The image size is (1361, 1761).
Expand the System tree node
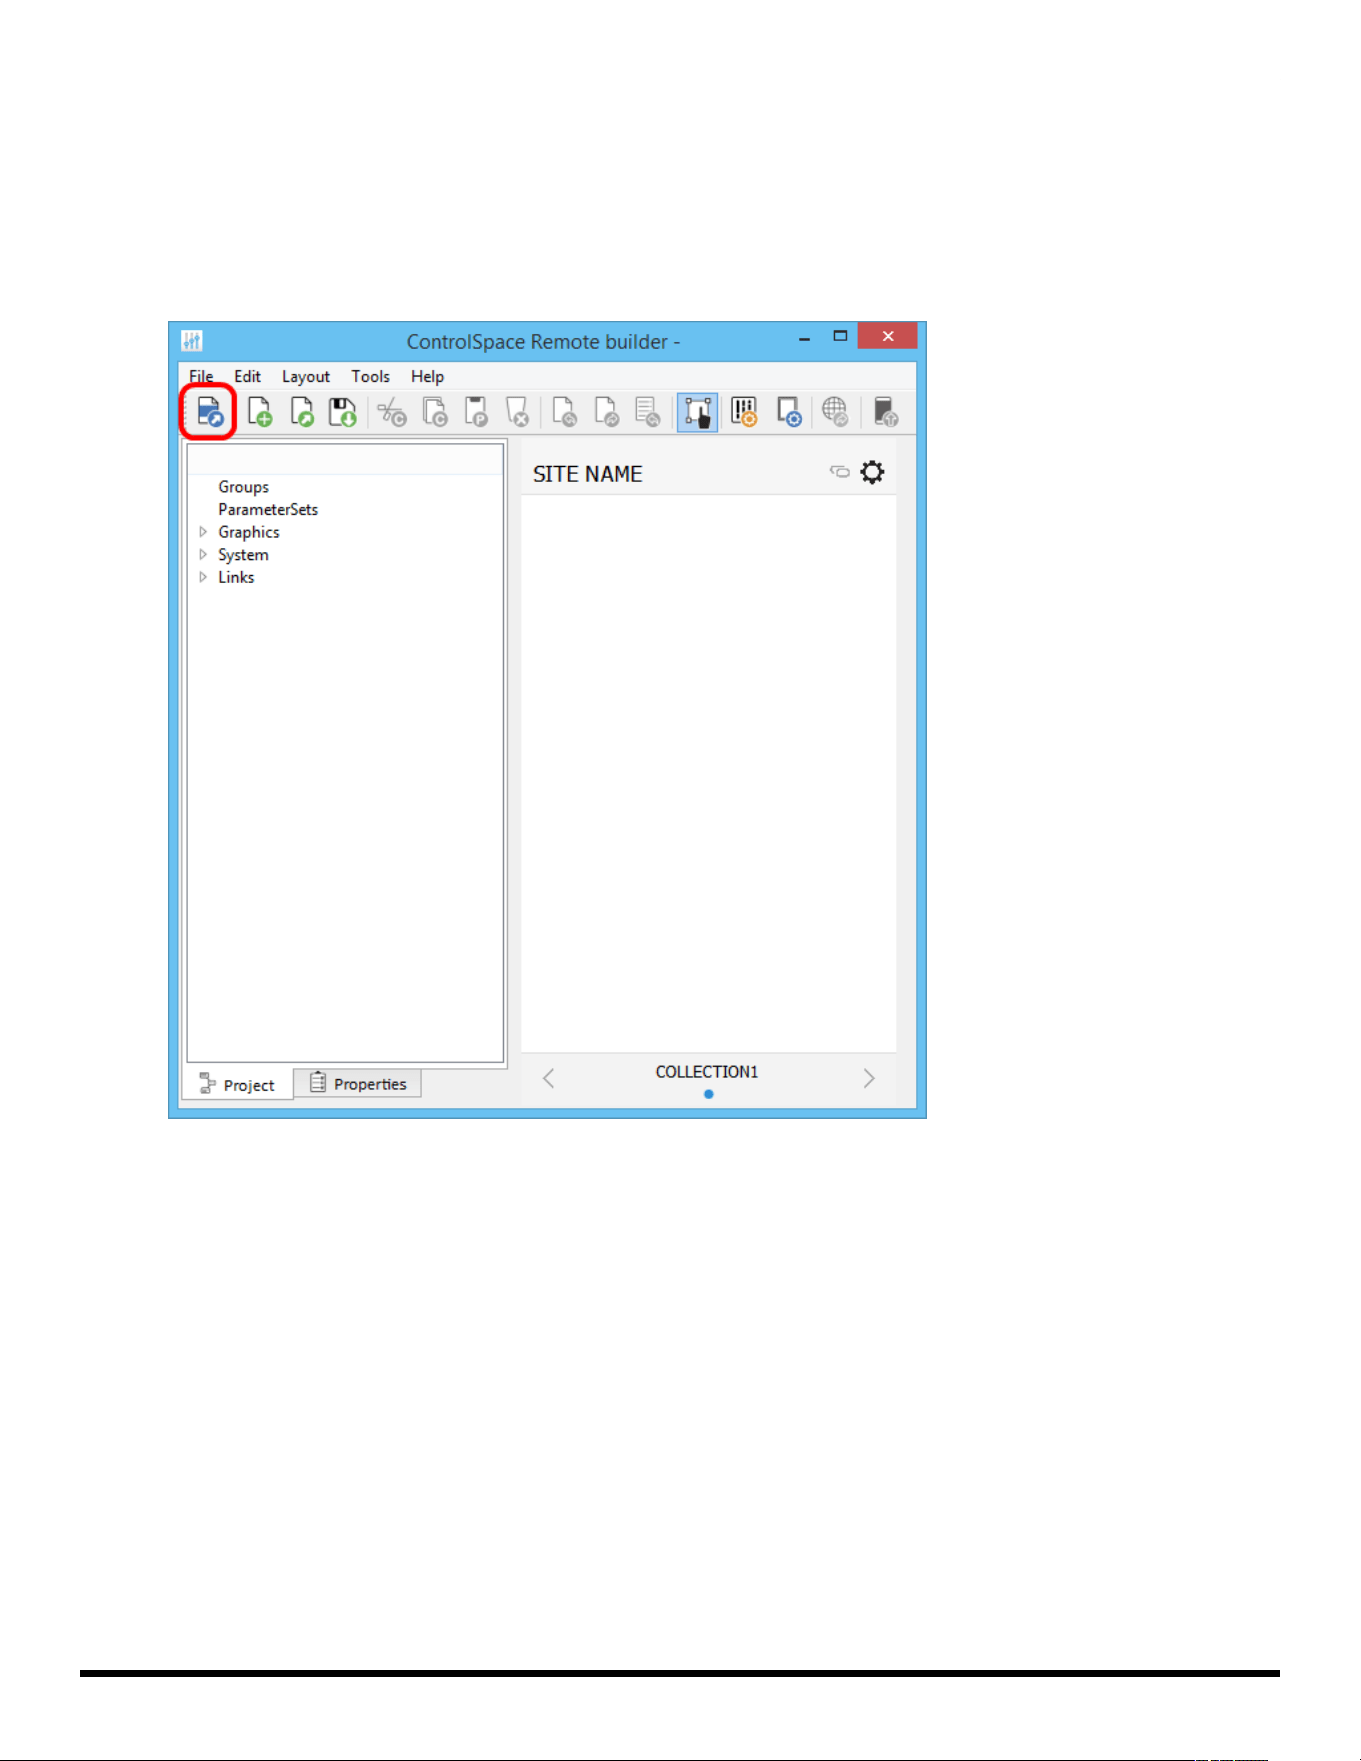pos(203,554)
